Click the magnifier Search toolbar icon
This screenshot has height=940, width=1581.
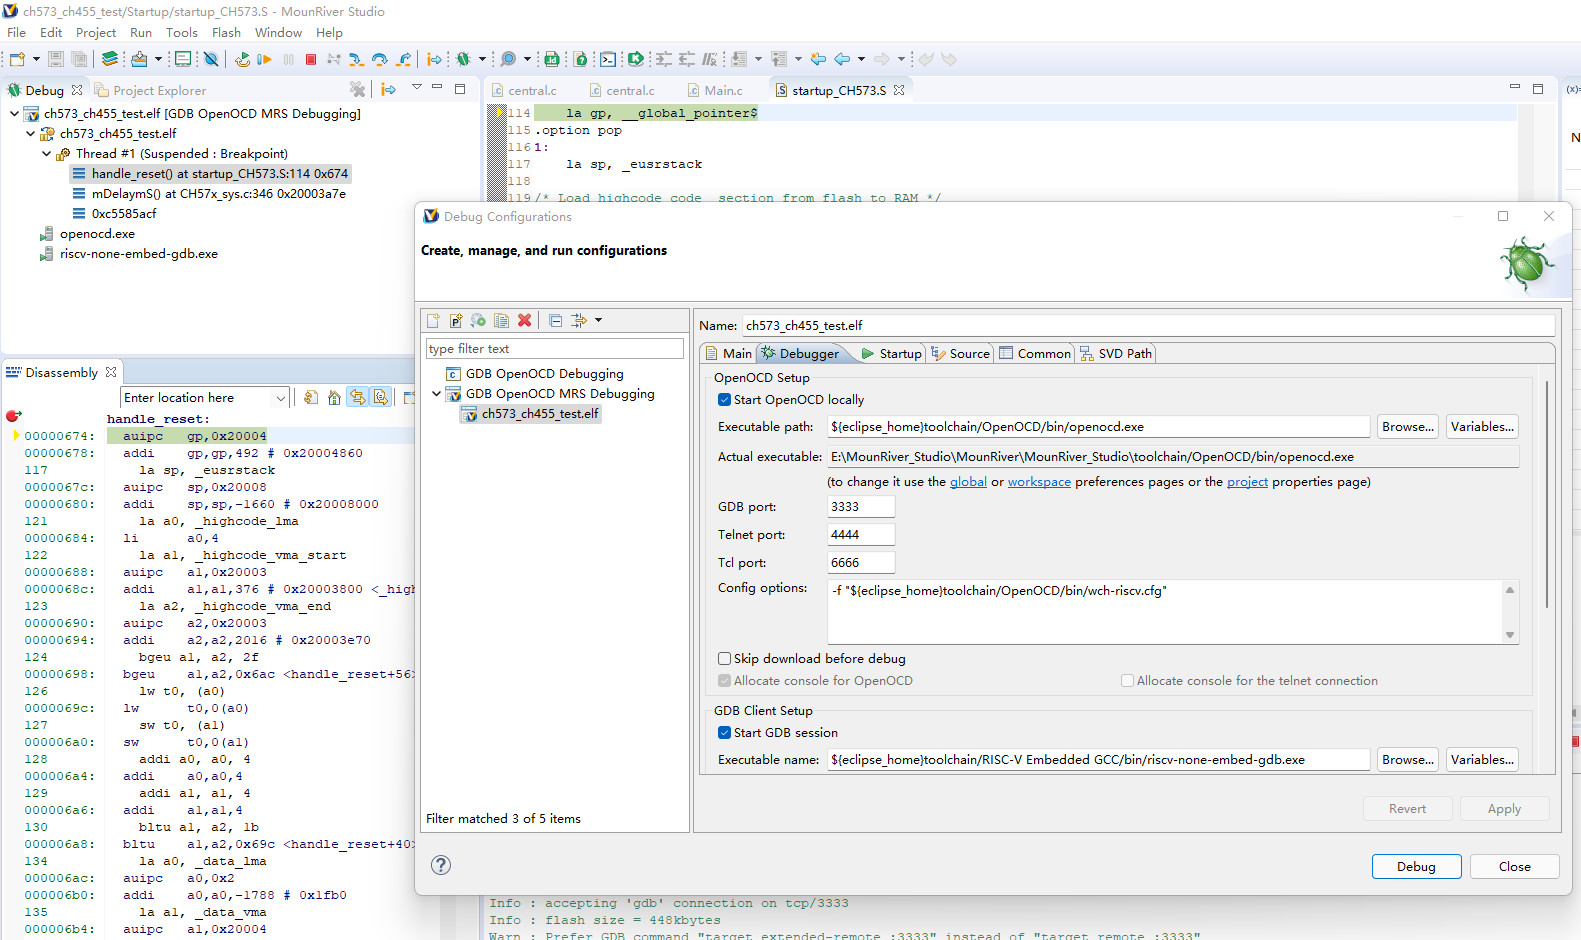[x=508, y=59]
